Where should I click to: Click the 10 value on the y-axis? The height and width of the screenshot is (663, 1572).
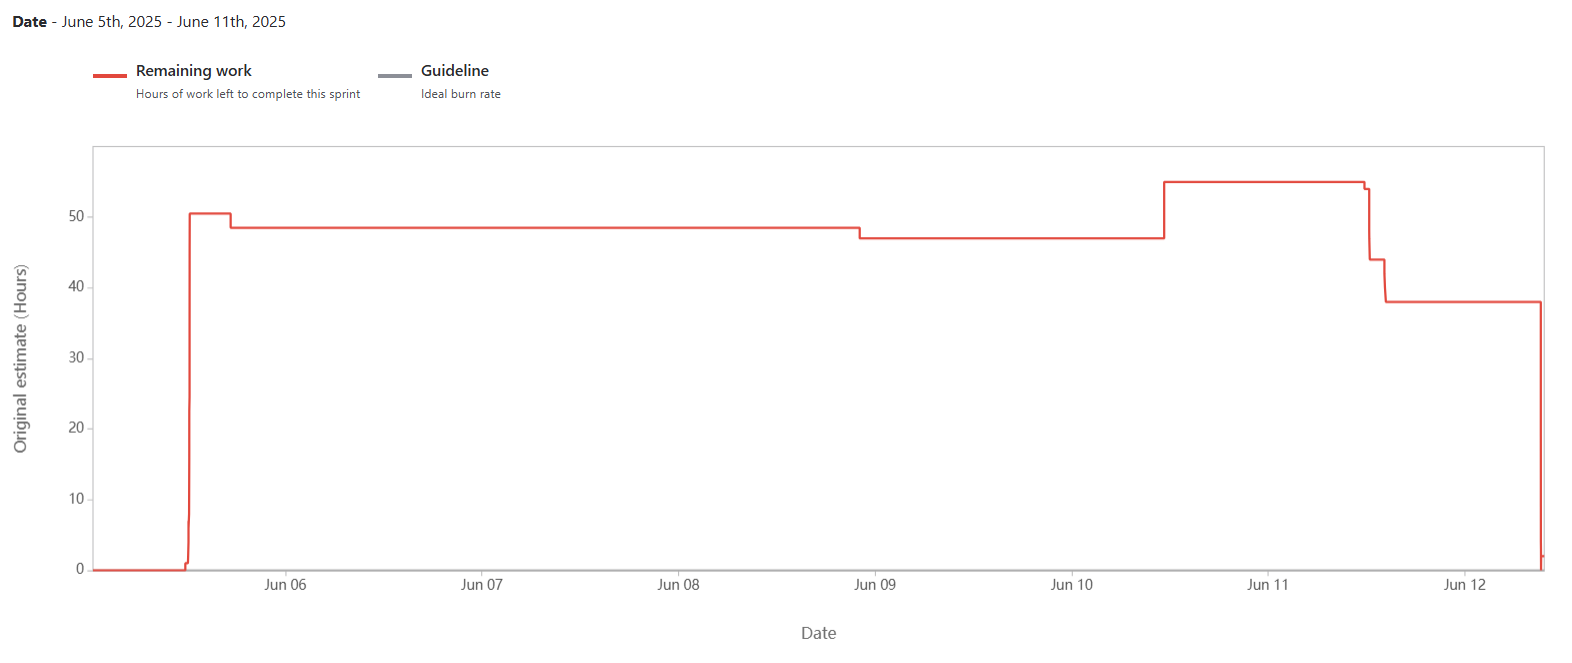pyautogui.click(x=76, y=499)
